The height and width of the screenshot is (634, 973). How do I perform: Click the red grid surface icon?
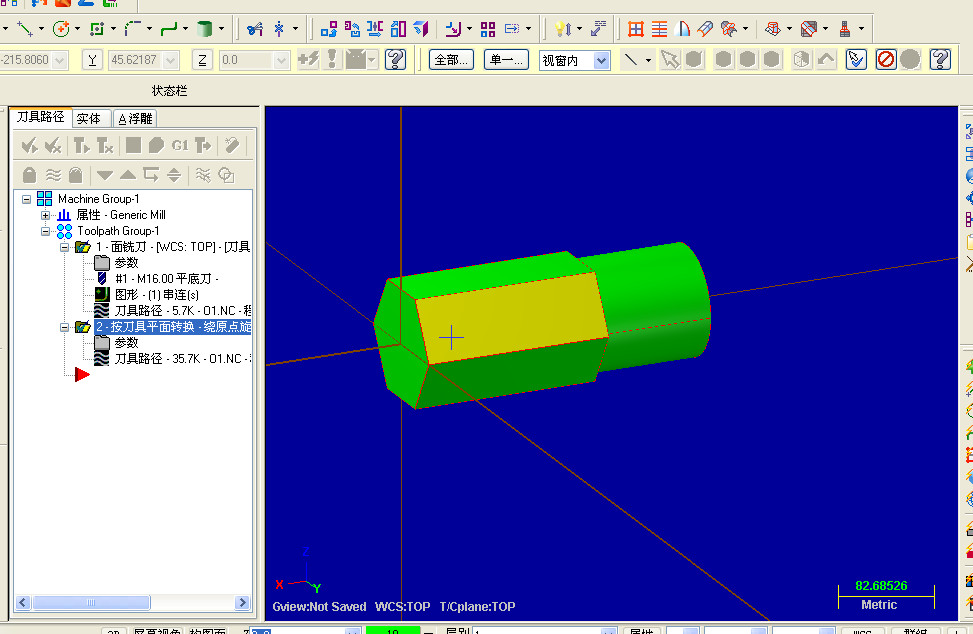point(636,29)
